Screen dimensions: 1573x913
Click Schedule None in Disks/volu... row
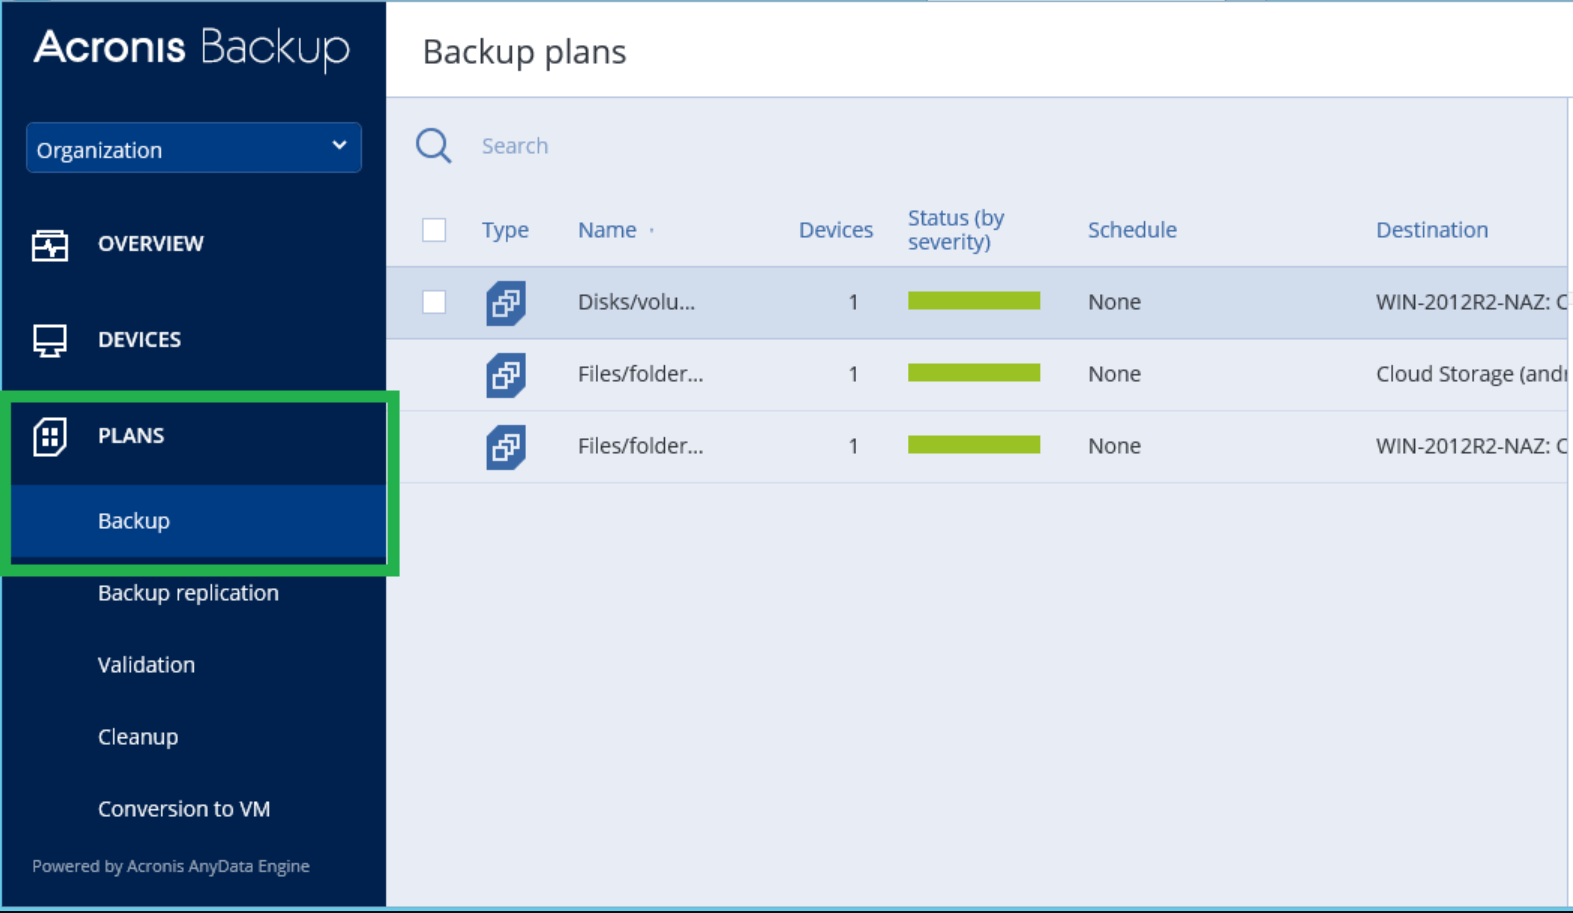[x=1114, y=302]
